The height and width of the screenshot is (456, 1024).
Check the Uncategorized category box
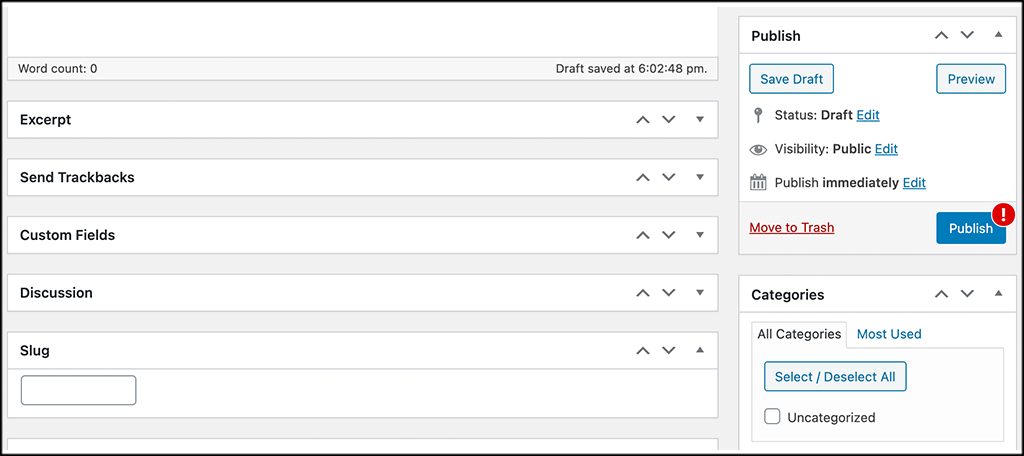(772, 417)
